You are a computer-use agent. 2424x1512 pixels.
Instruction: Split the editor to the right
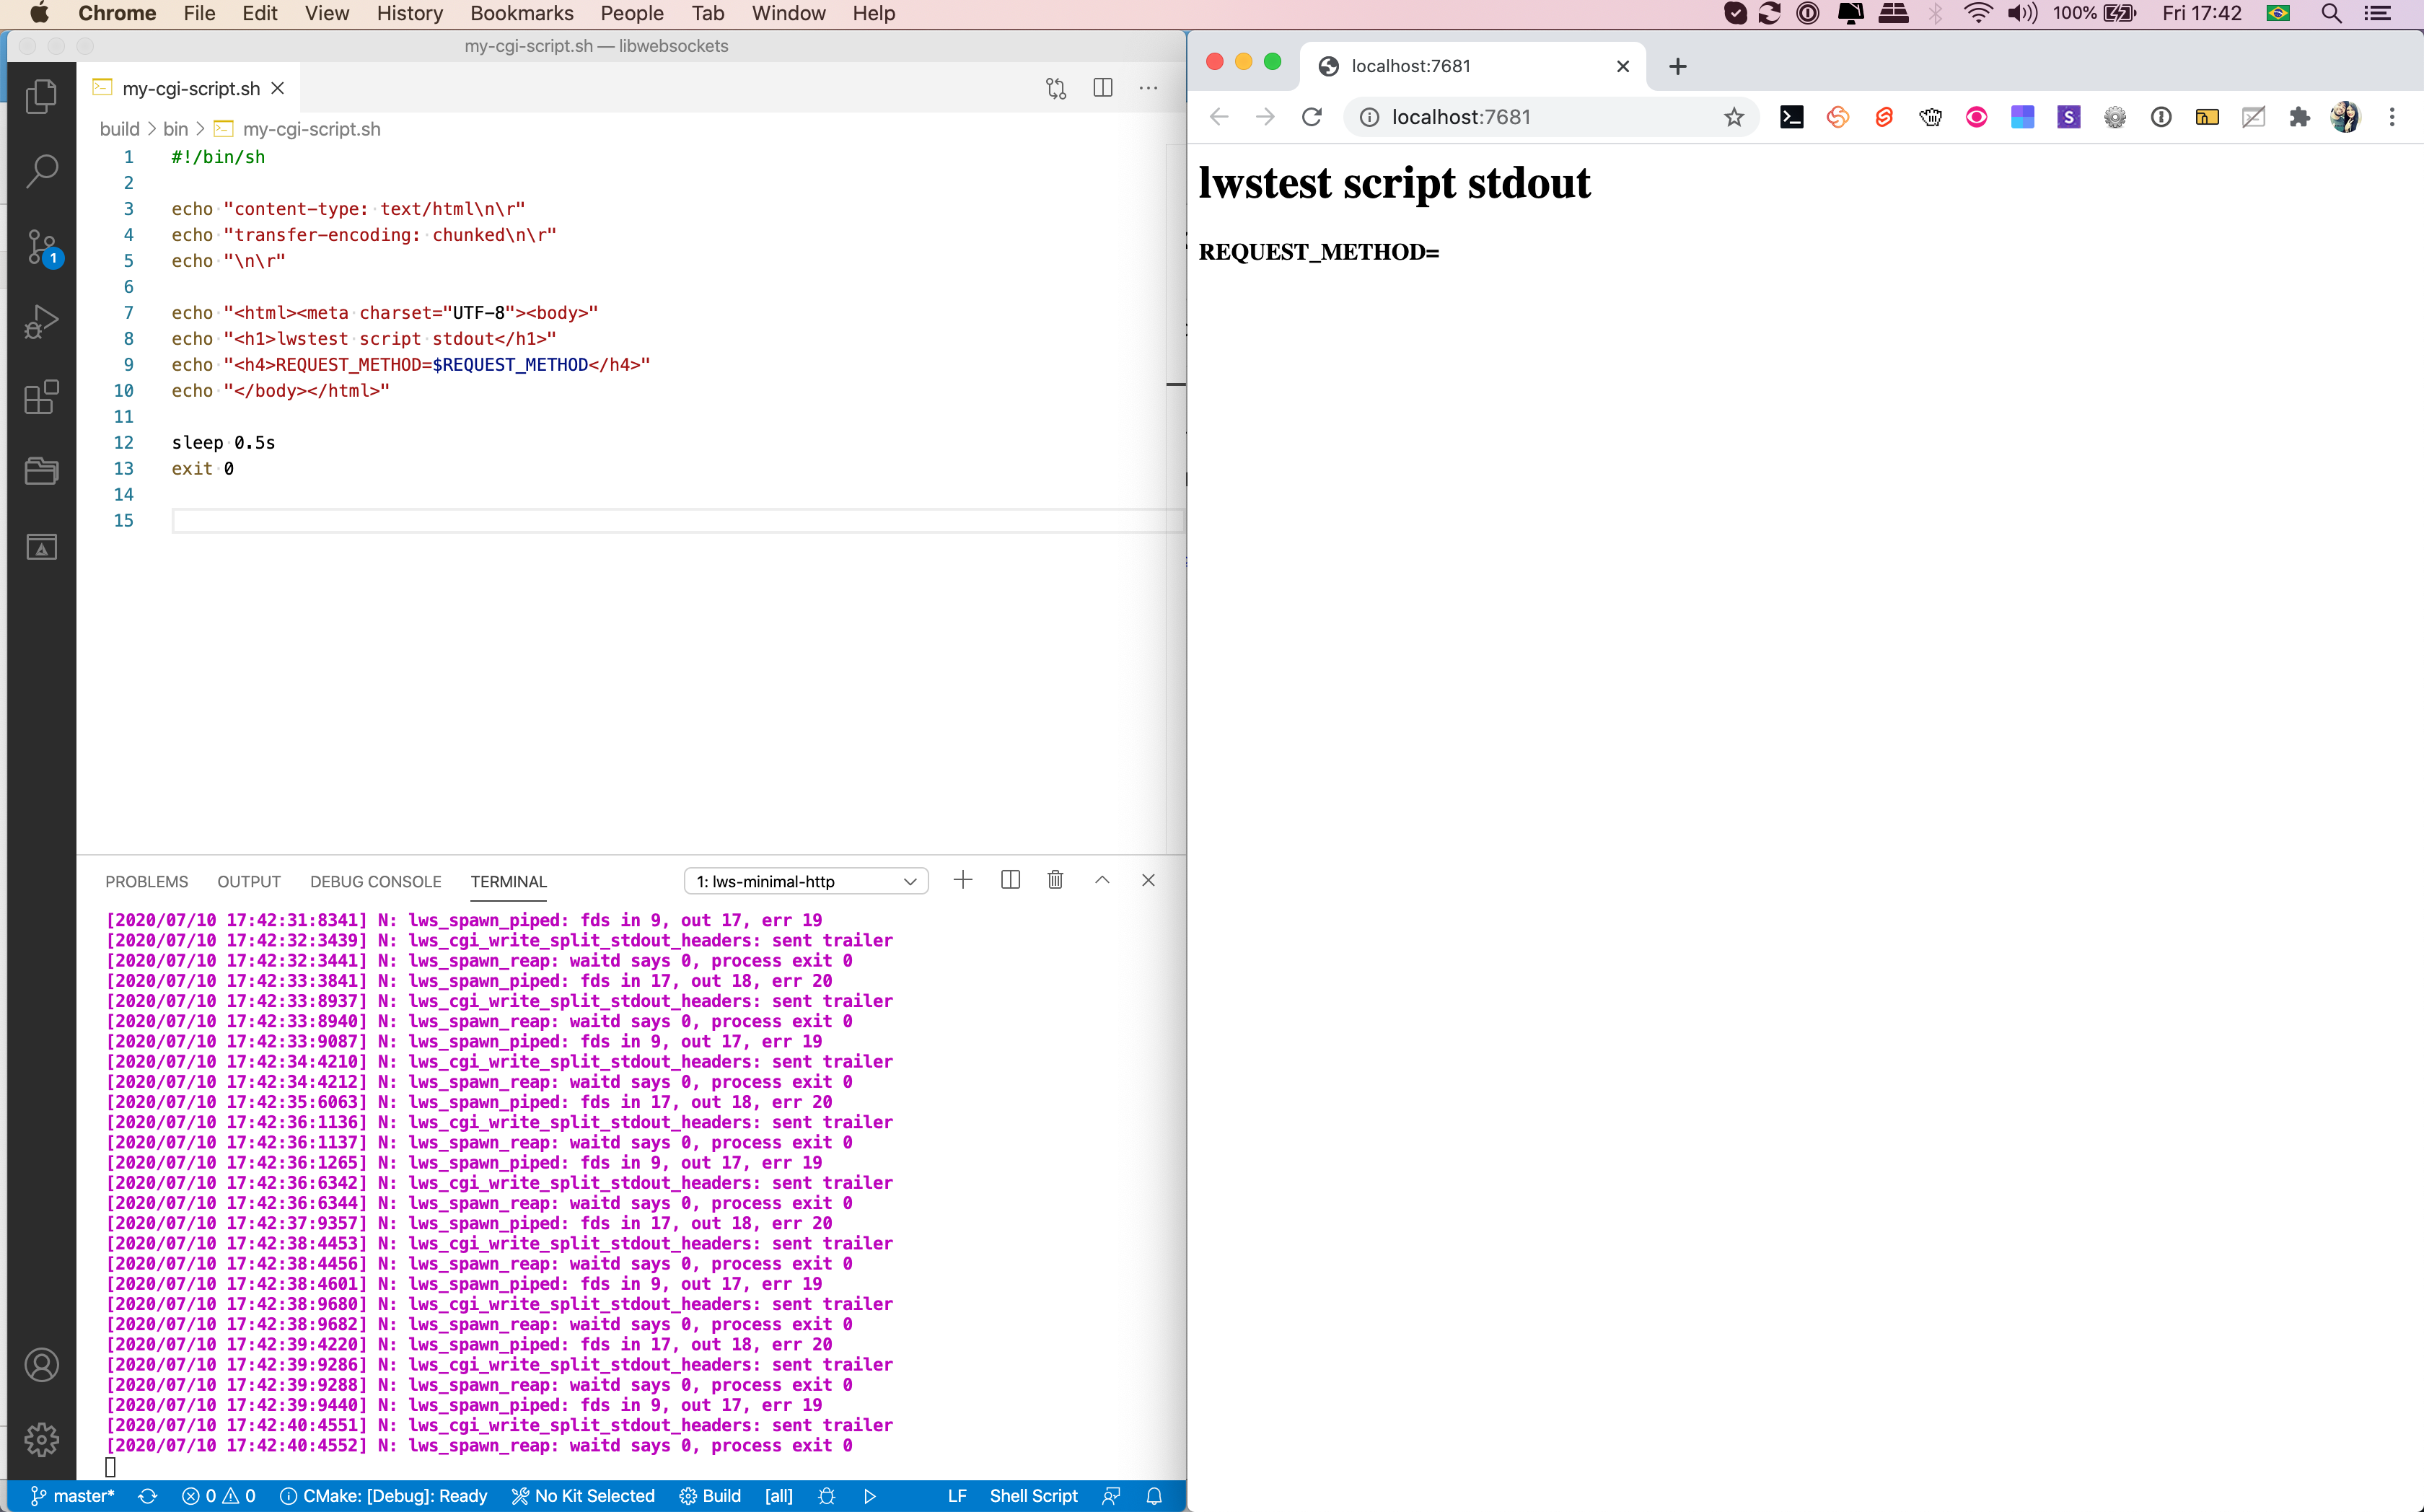pyautogui.click(x=1103, y=88)
